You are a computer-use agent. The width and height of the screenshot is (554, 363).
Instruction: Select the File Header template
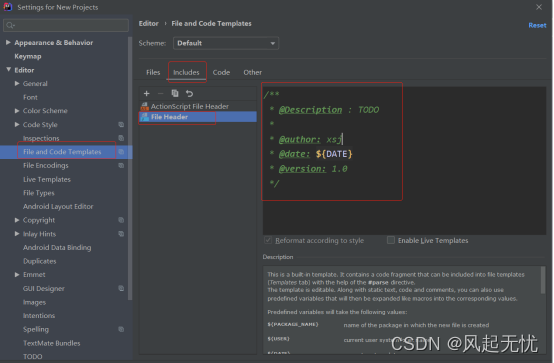pos(198,117)
